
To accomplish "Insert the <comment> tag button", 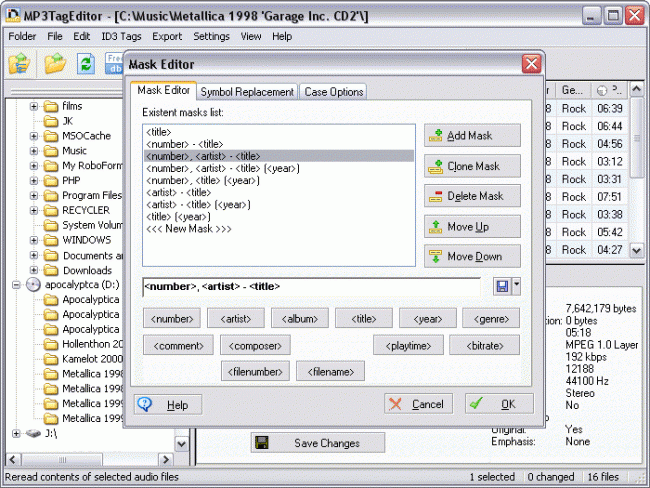I will [x=178, y=345].
